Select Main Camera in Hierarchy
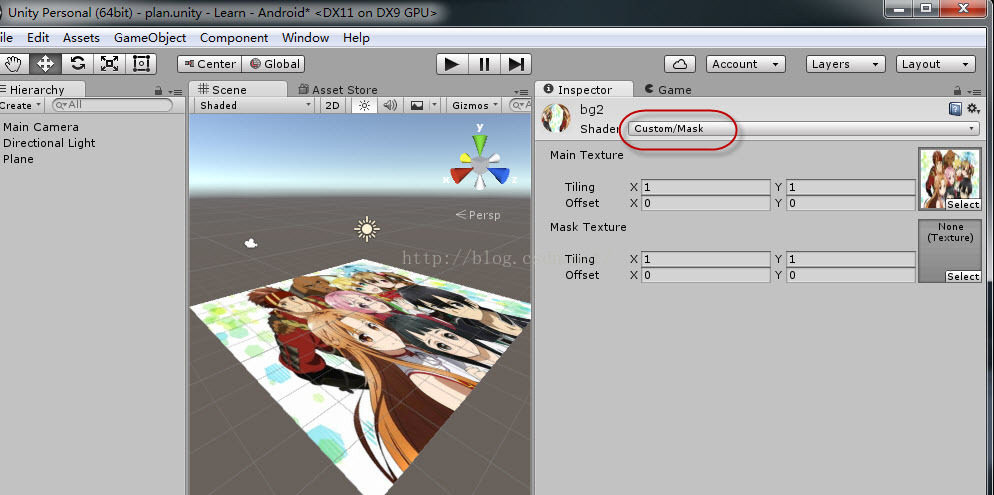Viewport: 994px width, 495px height. 41,127
